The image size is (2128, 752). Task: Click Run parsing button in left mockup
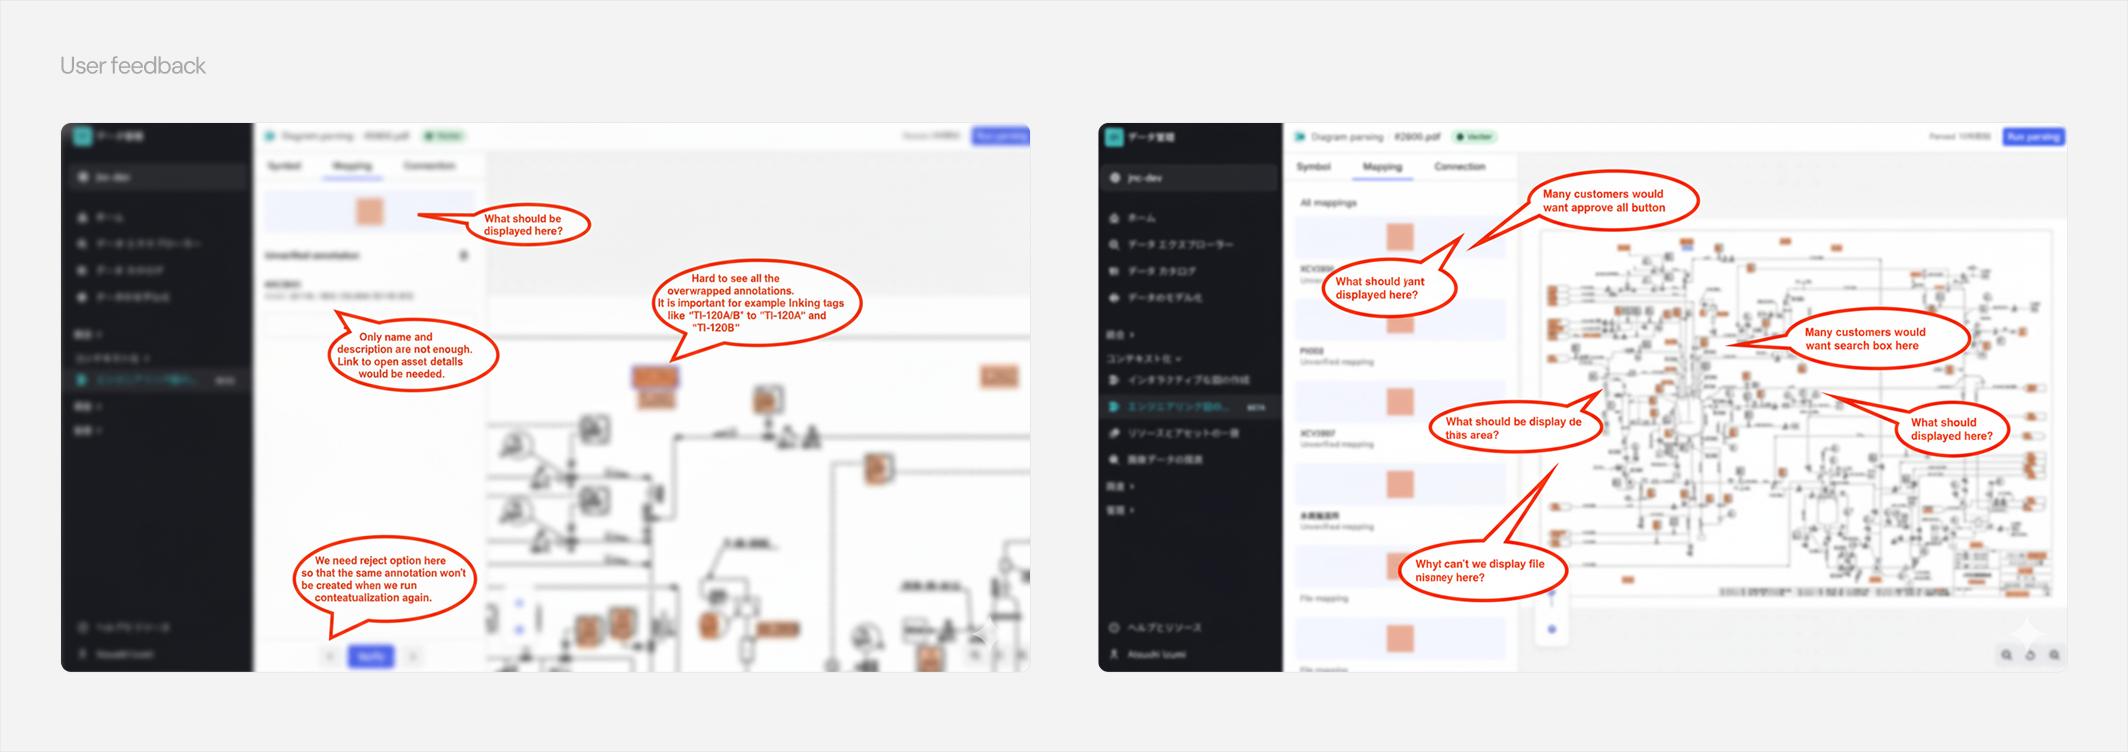pyautogui.click(x=1001, y=136)
